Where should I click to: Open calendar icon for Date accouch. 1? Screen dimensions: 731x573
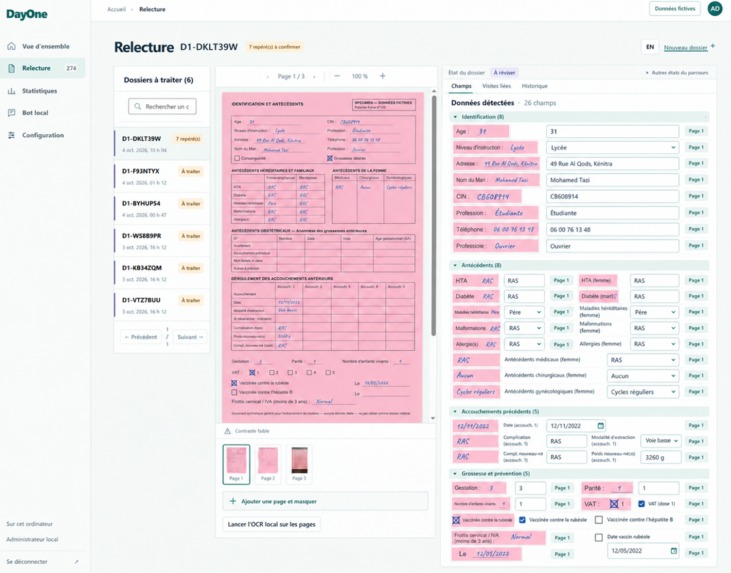point(600,425)
